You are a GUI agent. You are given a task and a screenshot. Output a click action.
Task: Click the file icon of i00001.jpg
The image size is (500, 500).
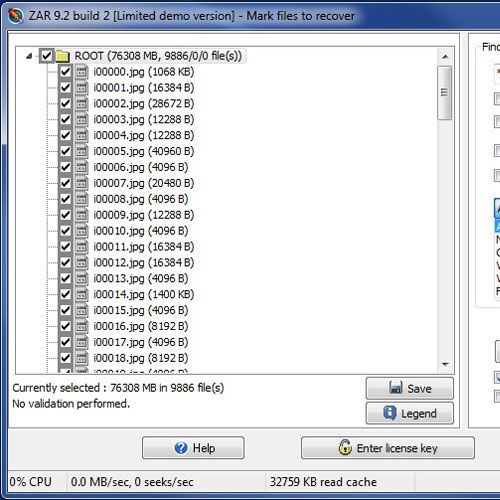[81, 88]
